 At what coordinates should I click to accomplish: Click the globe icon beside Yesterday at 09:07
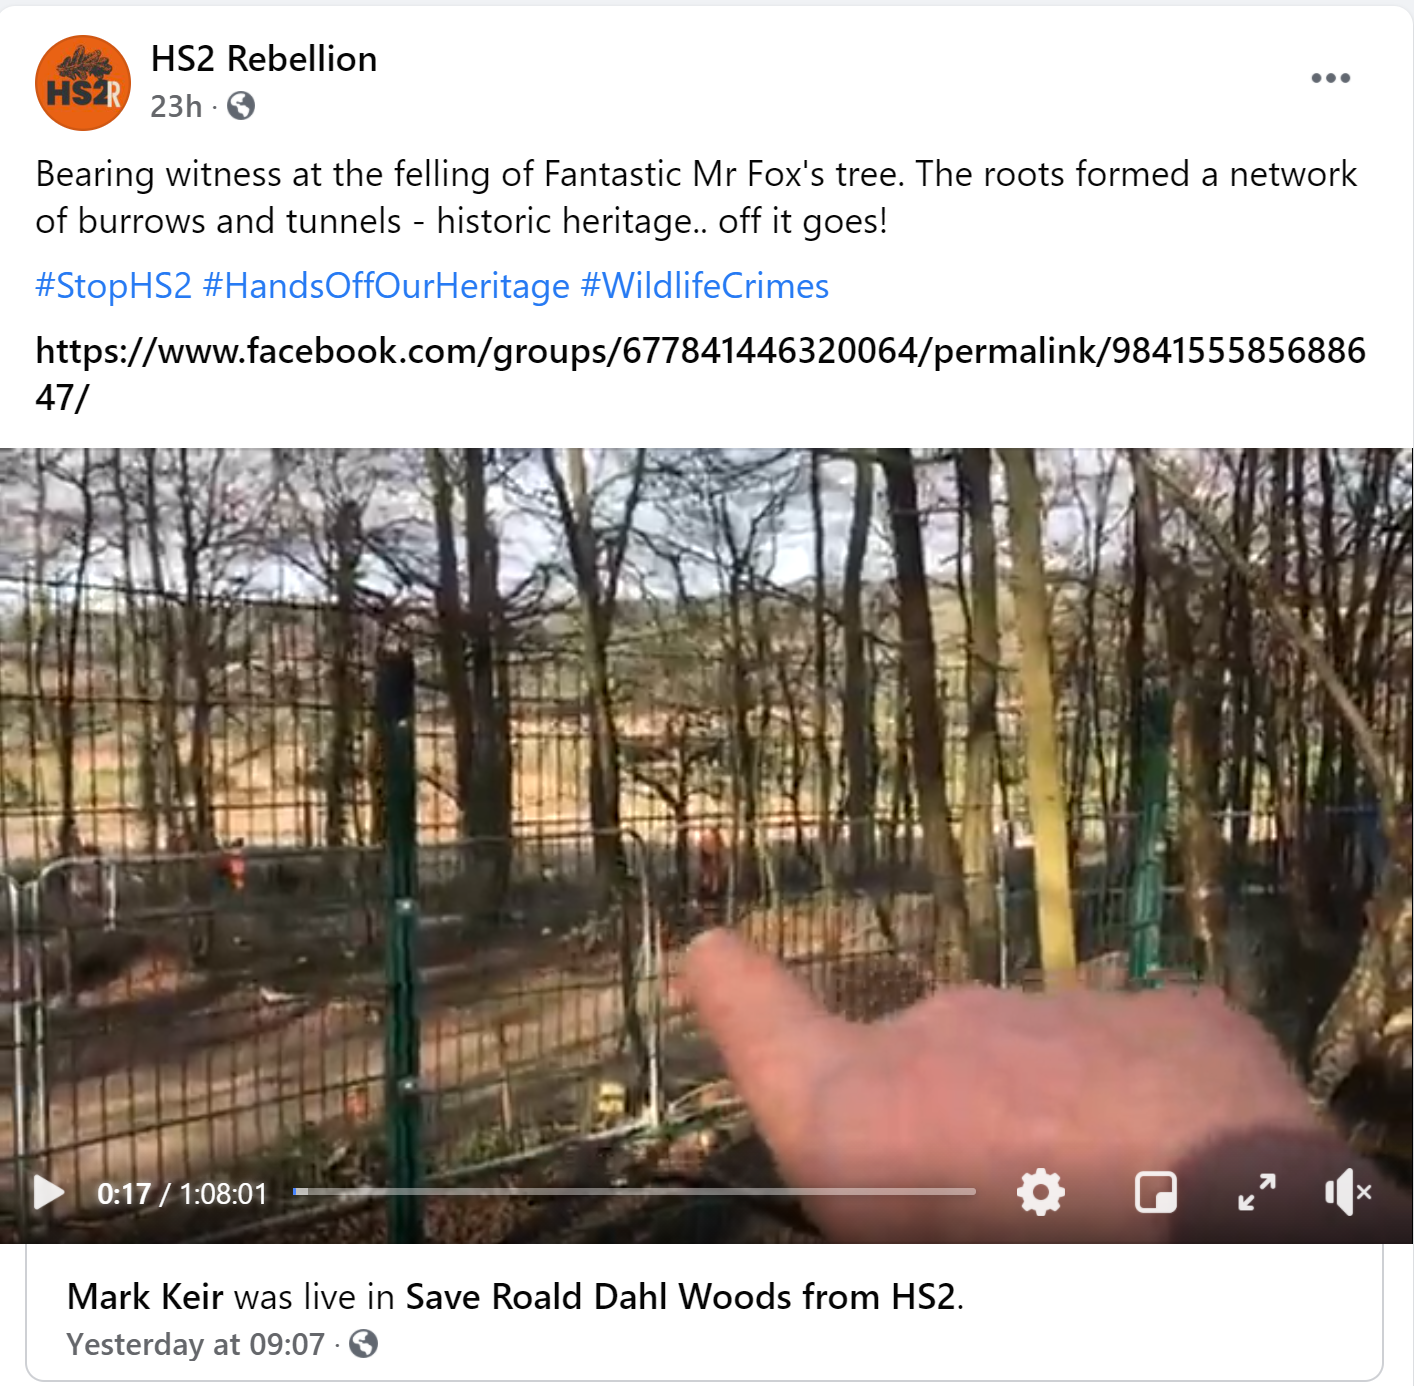(x=364, y=1344)
